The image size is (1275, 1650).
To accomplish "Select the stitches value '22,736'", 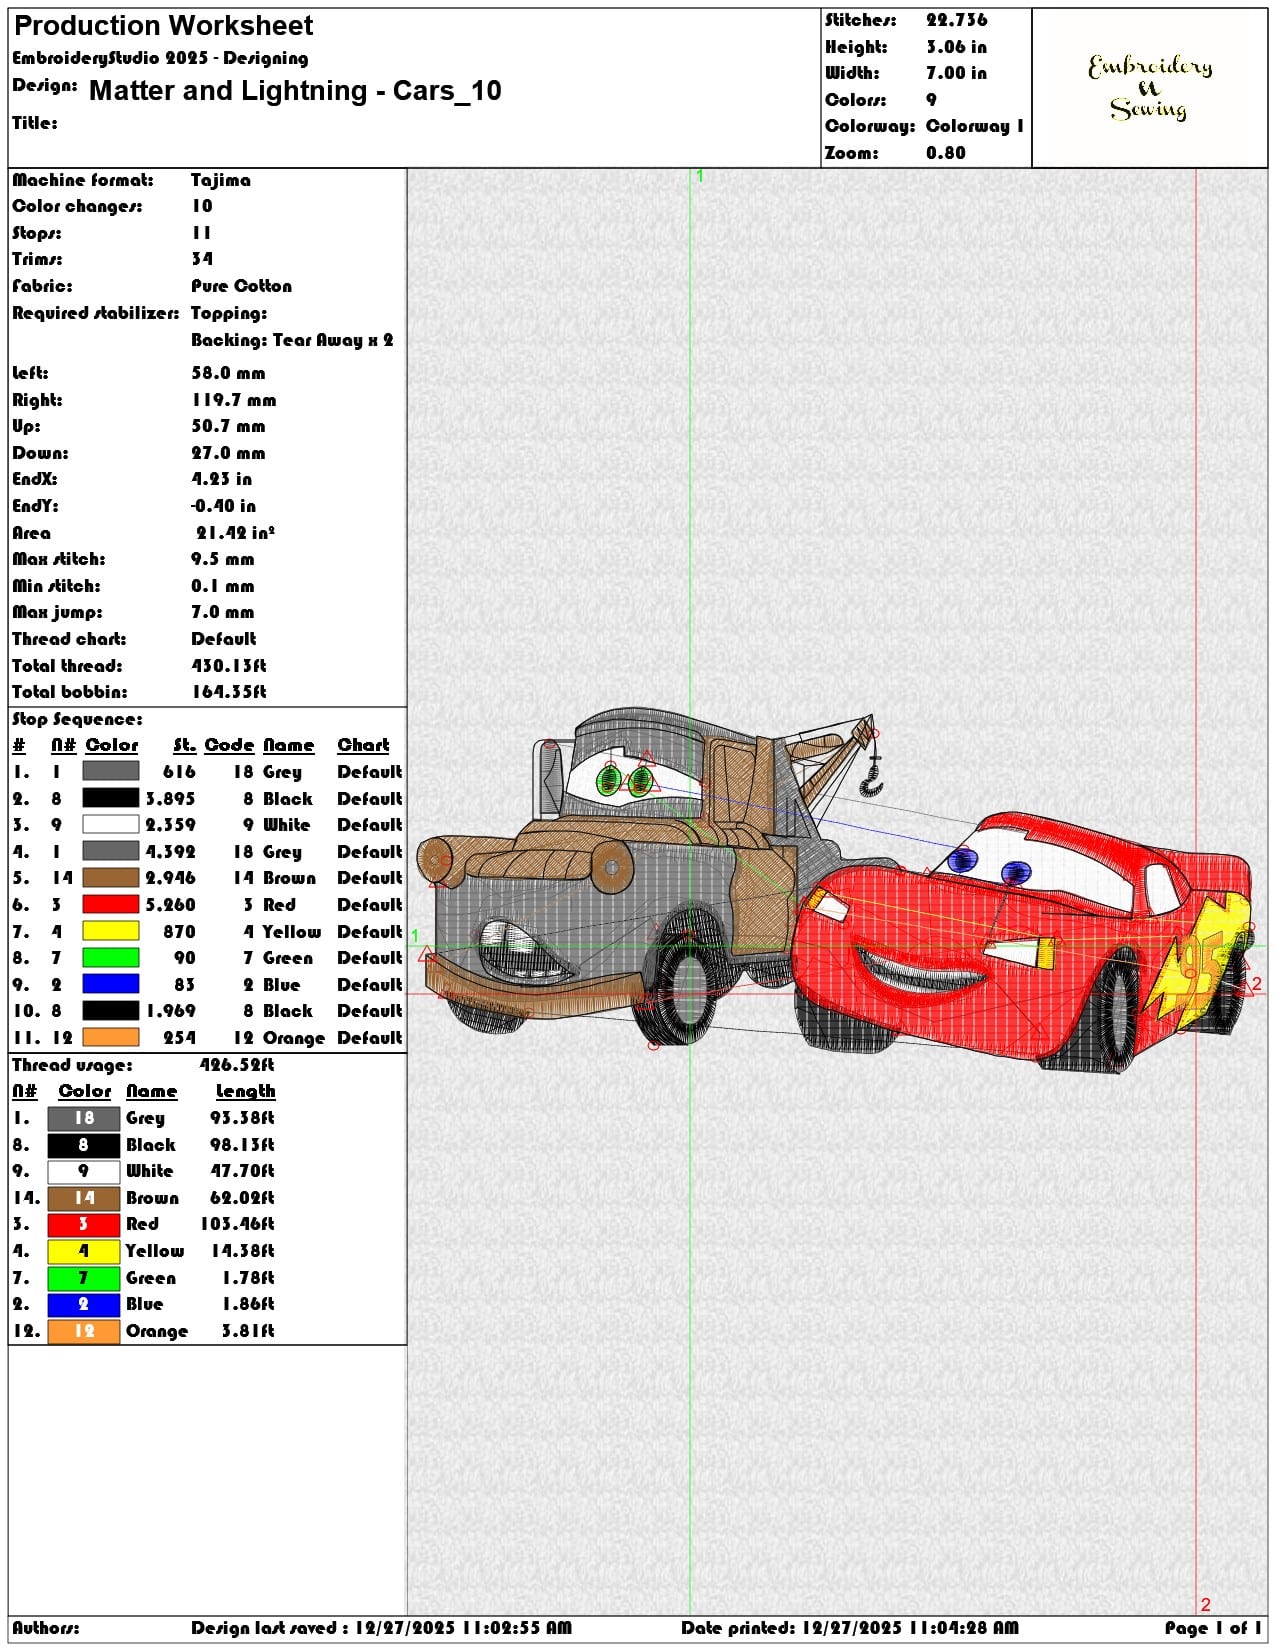I will tap(956, 20).
